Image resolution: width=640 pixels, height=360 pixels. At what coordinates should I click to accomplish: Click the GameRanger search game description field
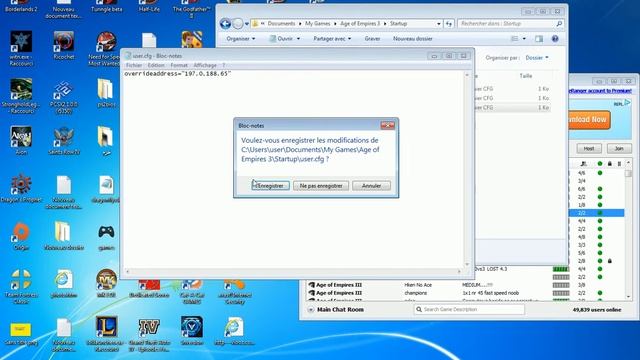tap(469, 309)
